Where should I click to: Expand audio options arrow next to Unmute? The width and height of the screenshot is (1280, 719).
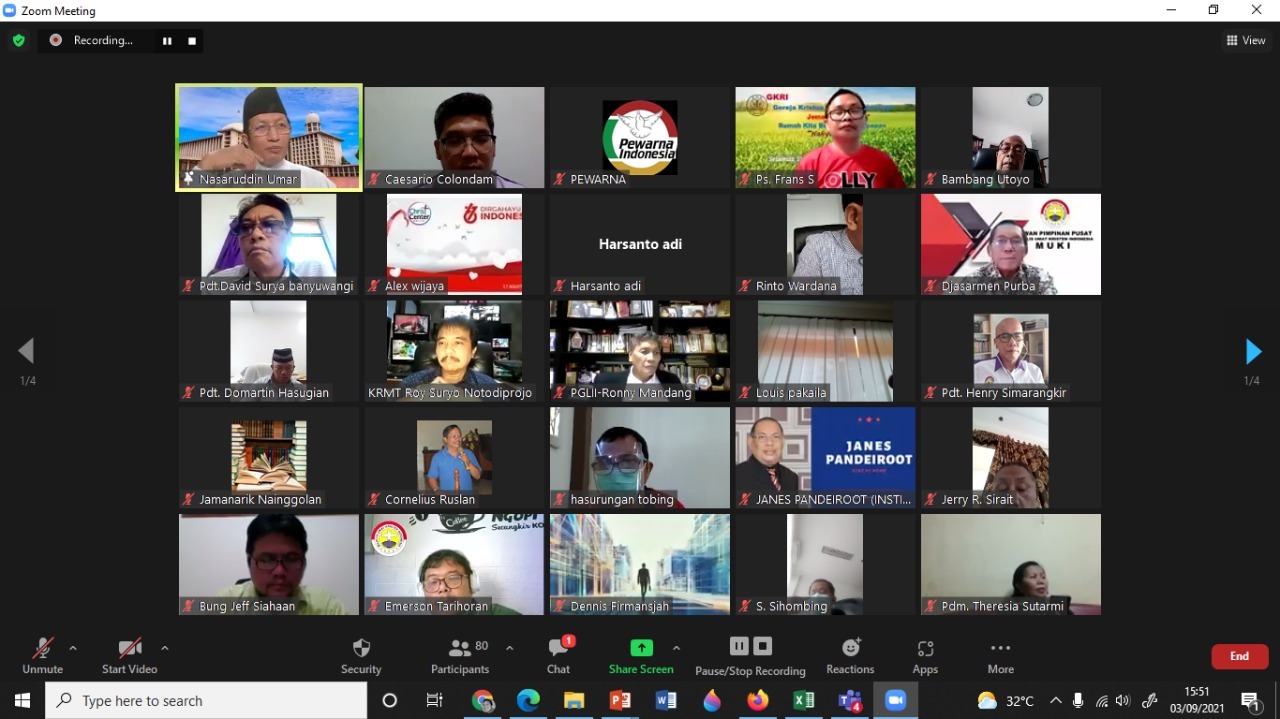pos(73,648)
